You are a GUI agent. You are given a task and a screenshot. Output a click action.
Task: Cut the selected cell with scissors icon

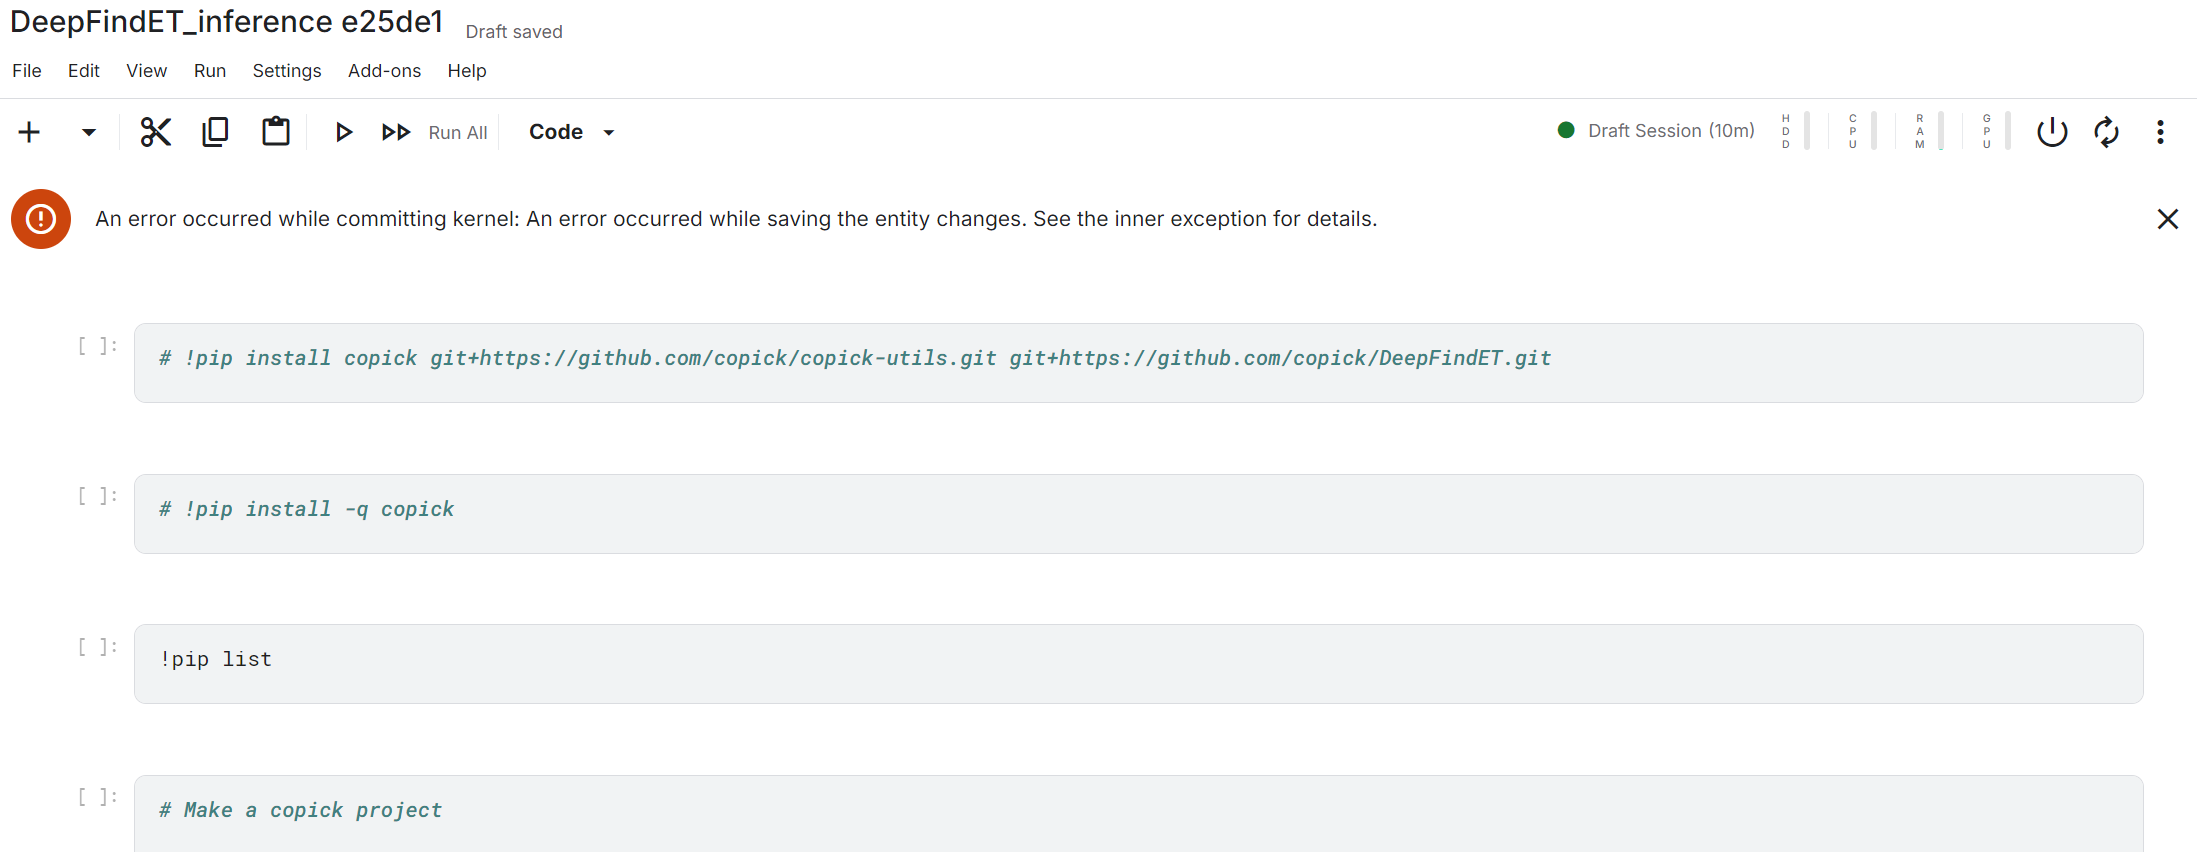[x=155, y=132]
